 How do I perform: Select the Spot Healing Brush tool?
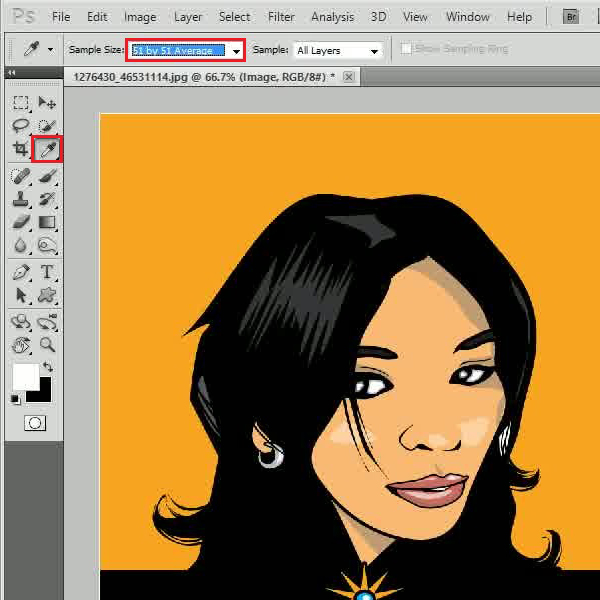pos(21,176)
